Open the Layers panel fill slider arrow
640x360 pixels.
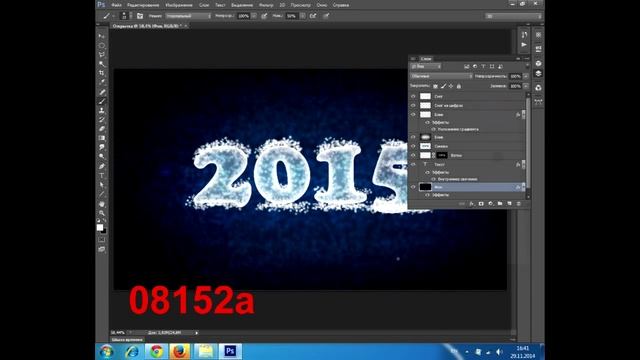526,86
